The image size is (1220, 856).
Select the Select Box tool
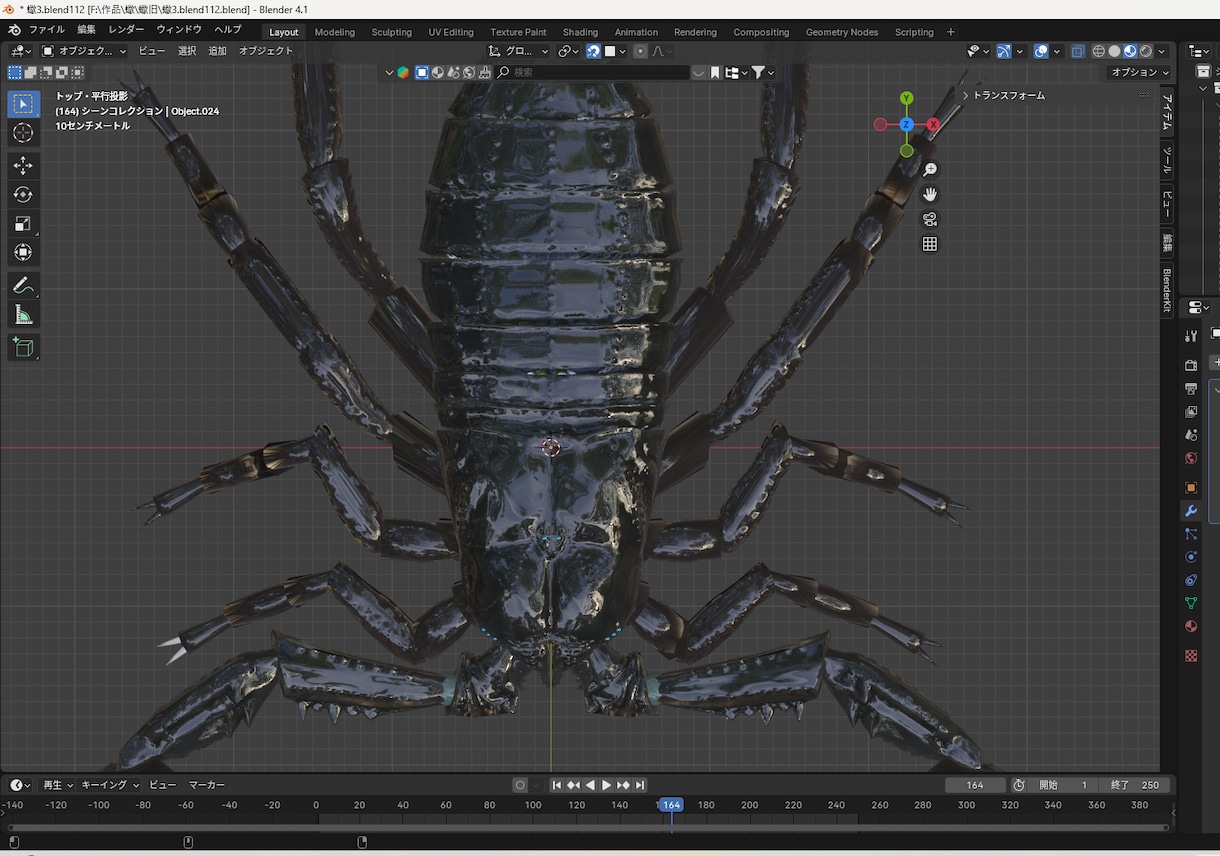[24, 104]
